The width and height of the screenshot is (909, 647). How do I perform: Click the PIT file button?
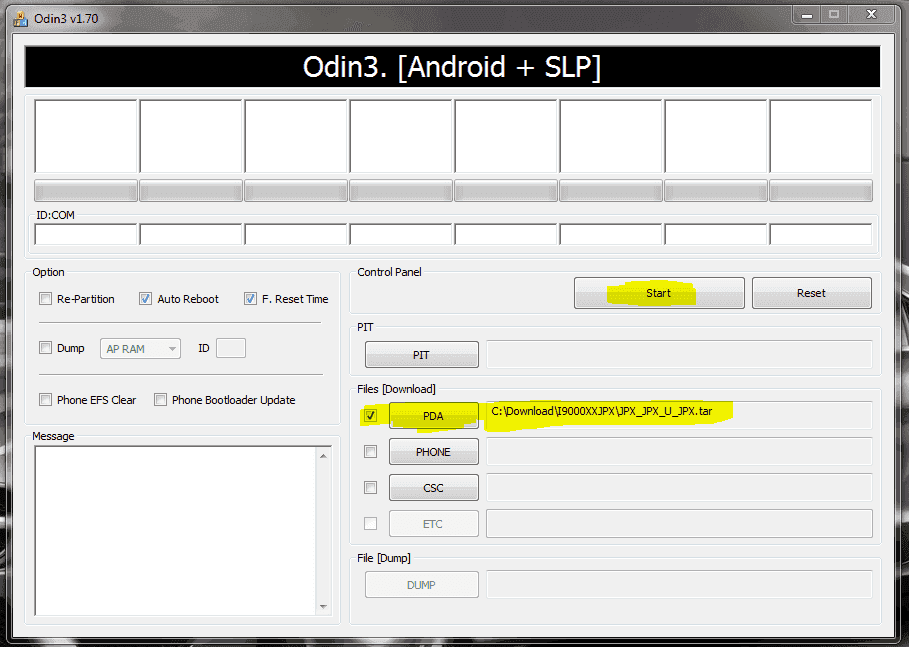421,354
